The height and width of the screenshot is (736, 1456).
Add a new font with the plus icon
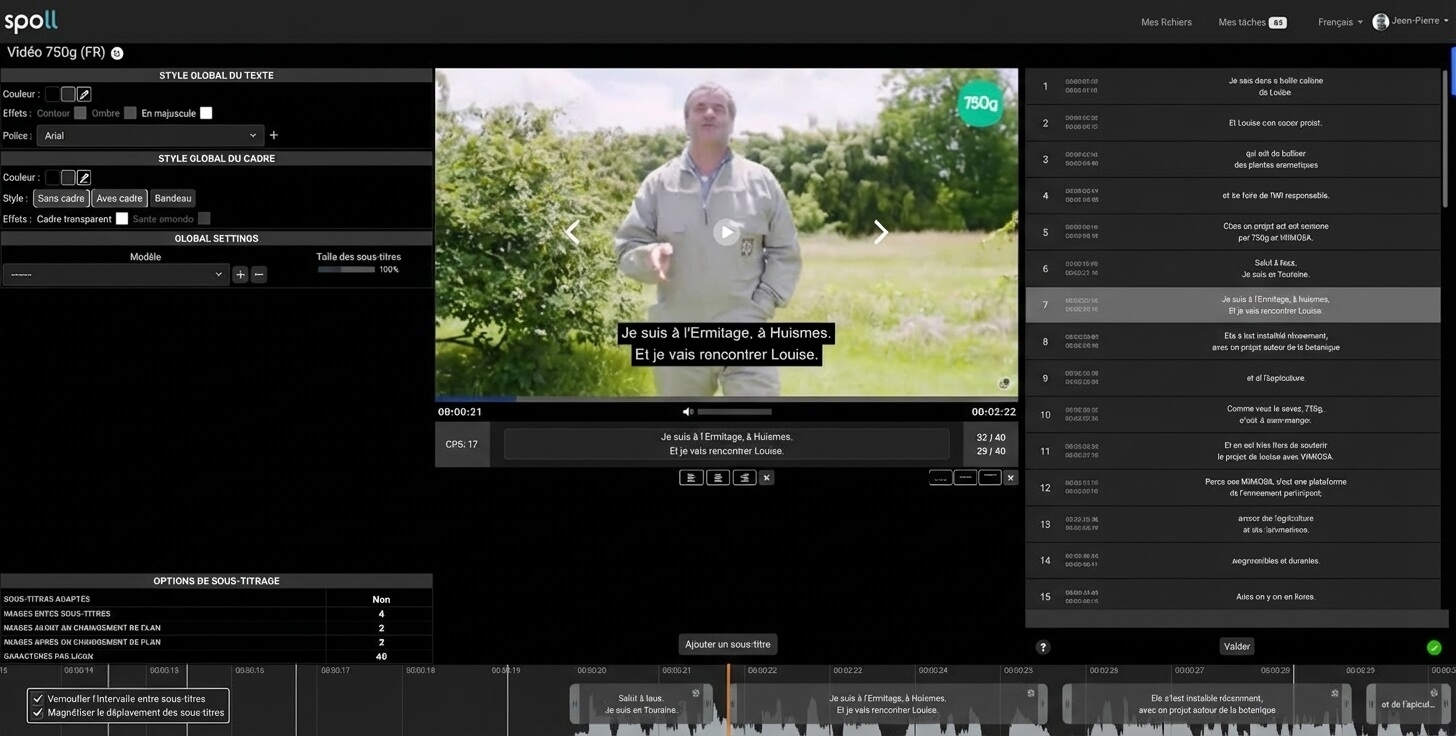[x=274, y=136]
